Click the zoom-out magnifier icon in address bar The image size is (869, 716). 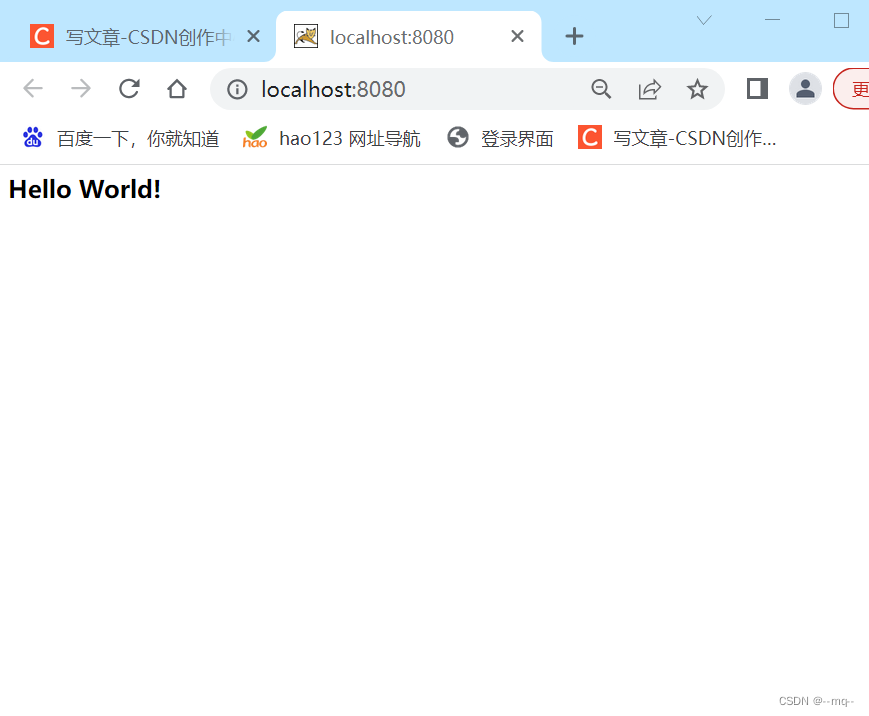point(601,88)
